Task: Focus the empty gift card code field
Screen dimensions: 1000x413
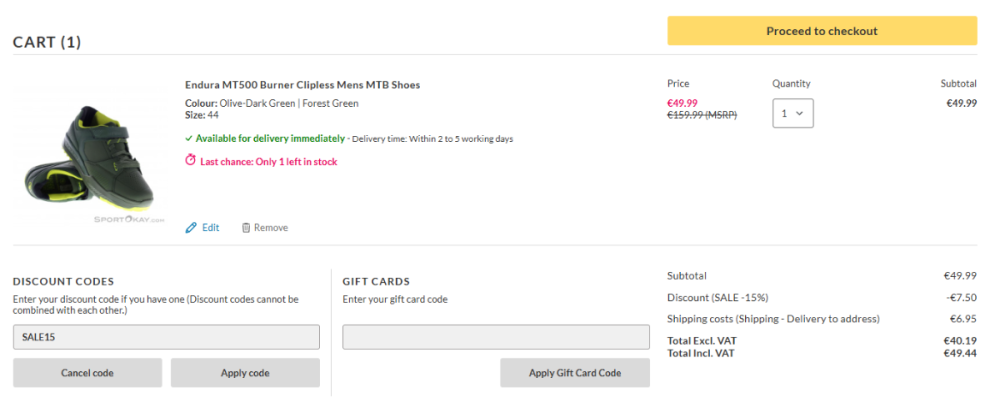Action: click(495, 337)
